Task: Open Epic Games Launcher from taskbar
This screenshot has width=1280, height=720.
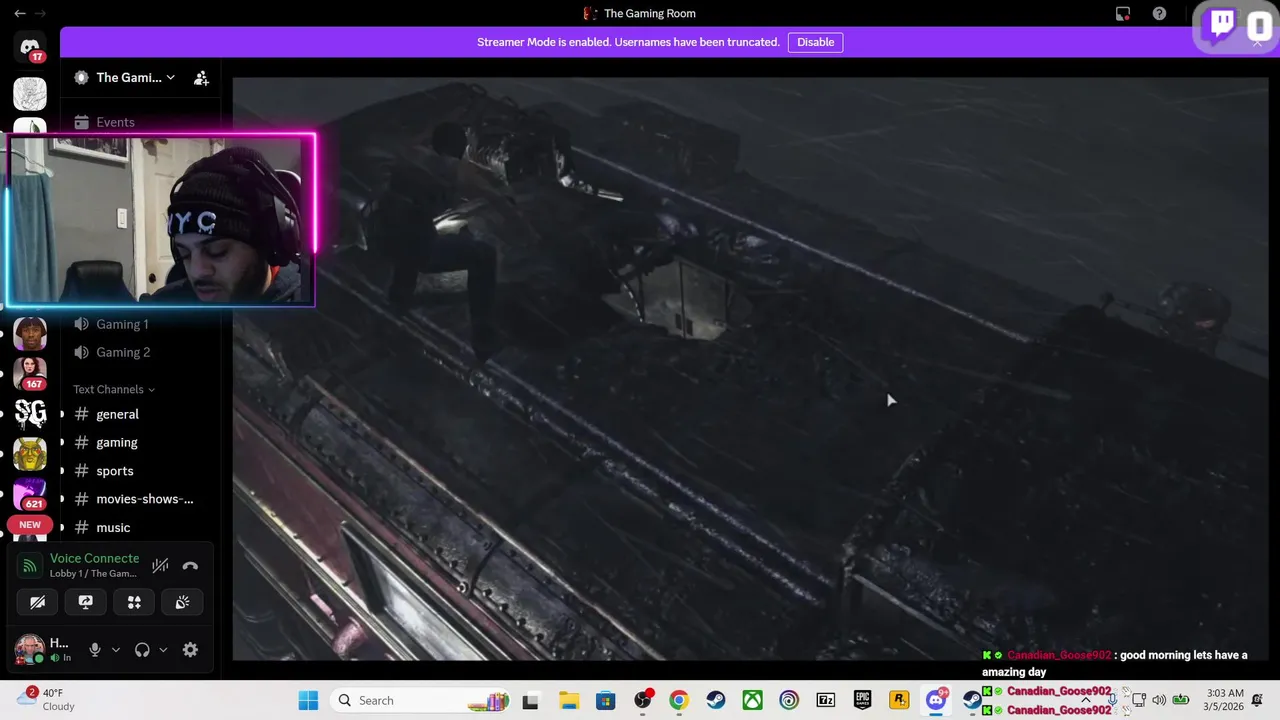Action: coord(863,700)
